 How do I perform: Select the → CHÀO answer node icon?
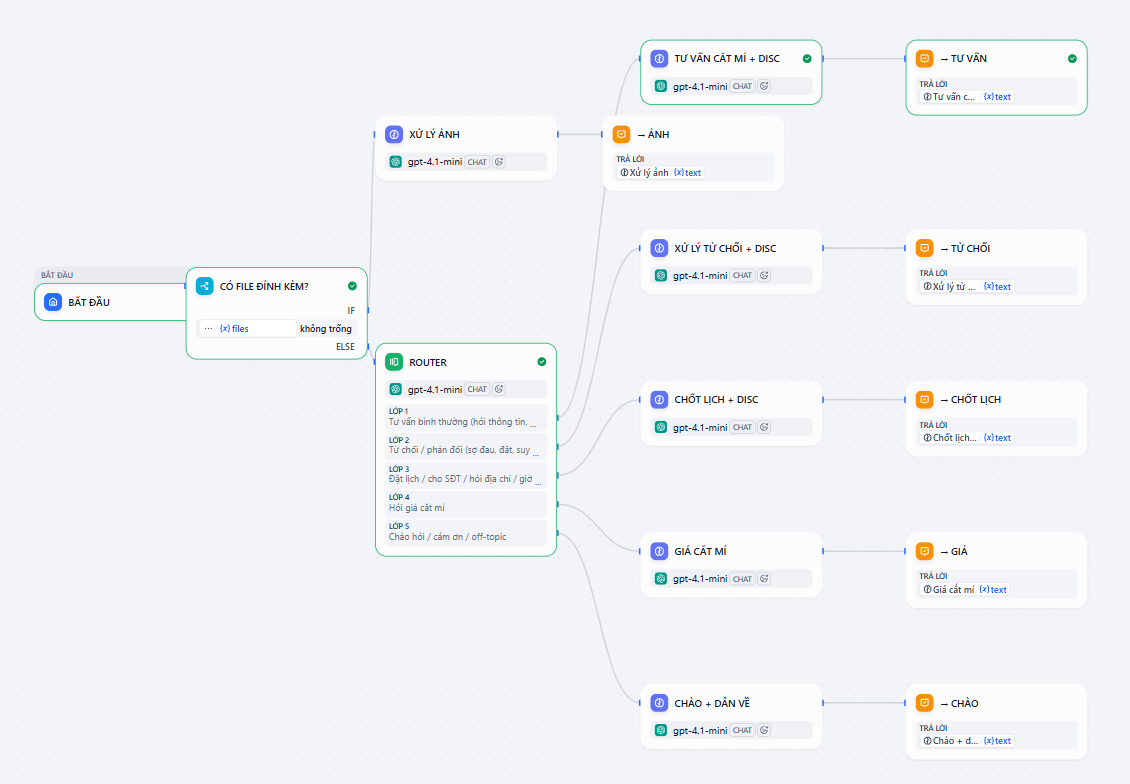[923, 702]
